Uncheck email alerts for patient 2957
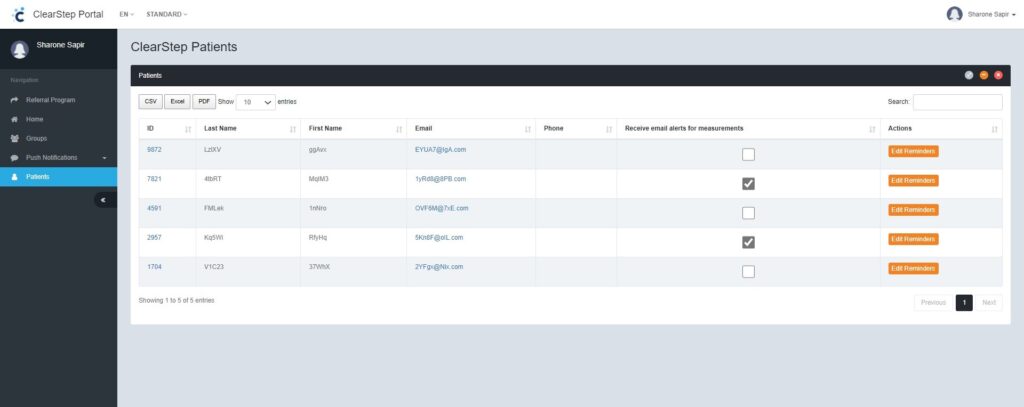The height and width of the screenshot is (407, 1024). pos(748,242)
